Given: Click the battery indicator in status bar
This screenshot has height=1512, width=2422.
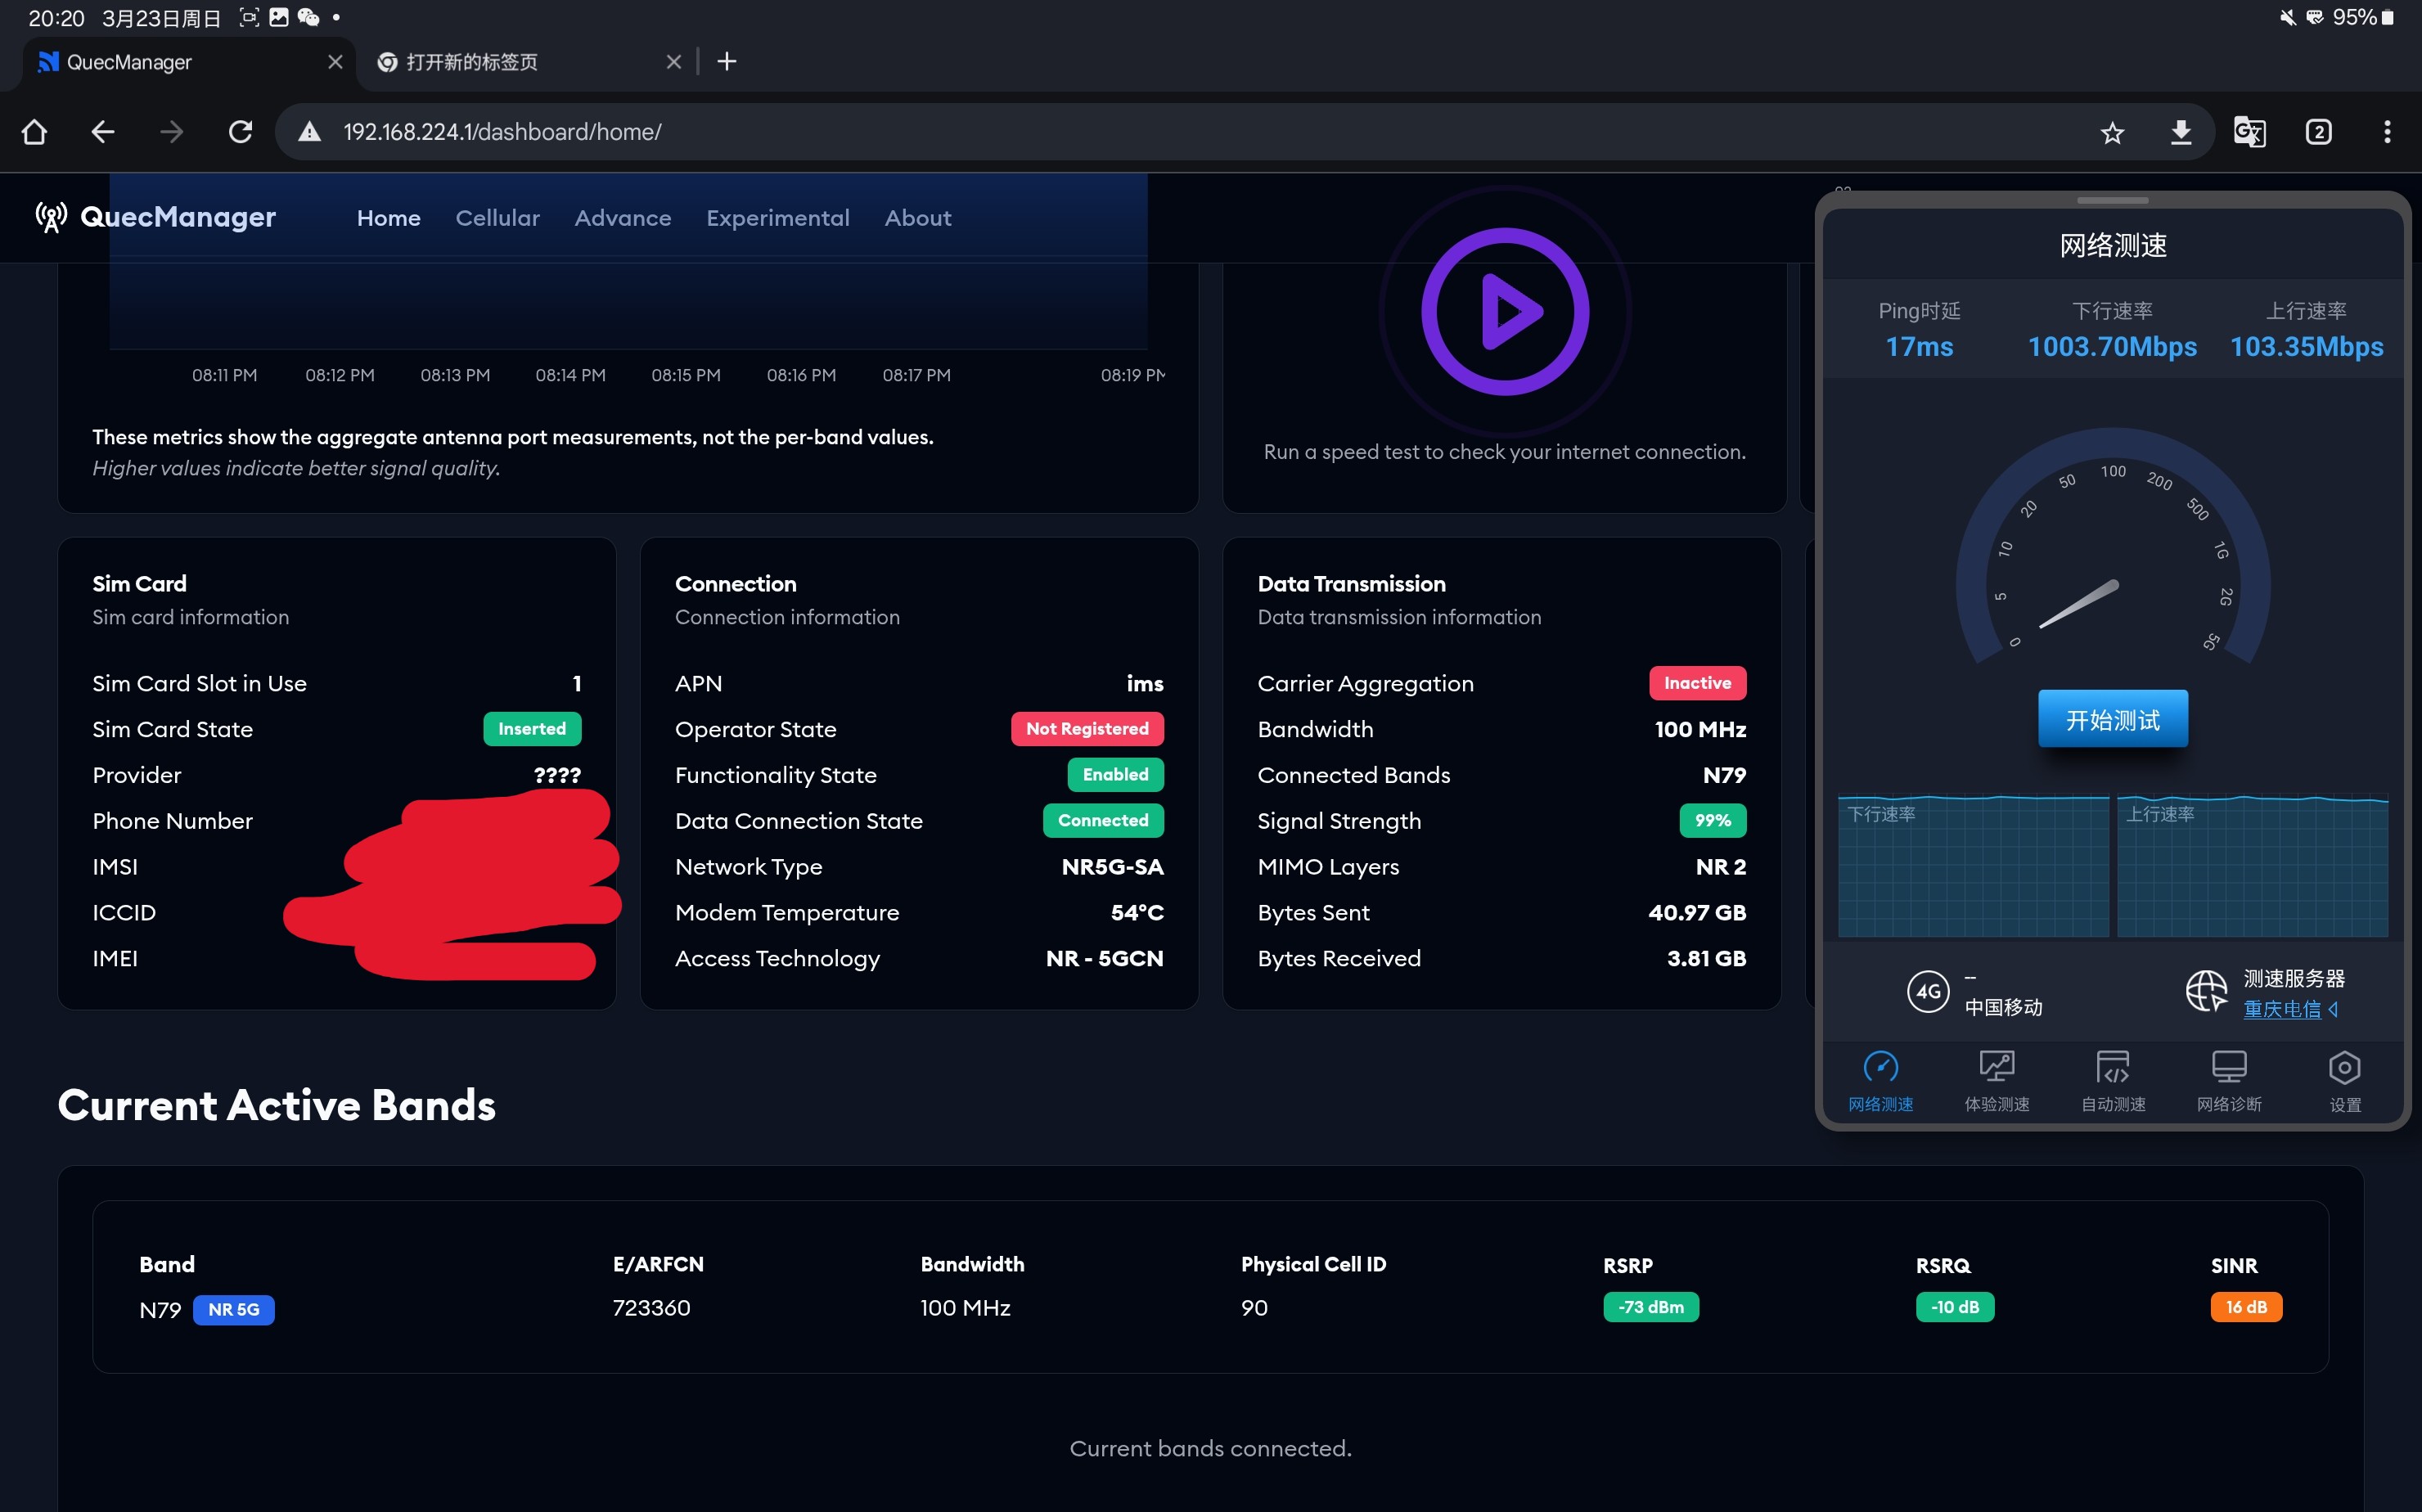Looking at the screenshot, I should pos(2388,18).
